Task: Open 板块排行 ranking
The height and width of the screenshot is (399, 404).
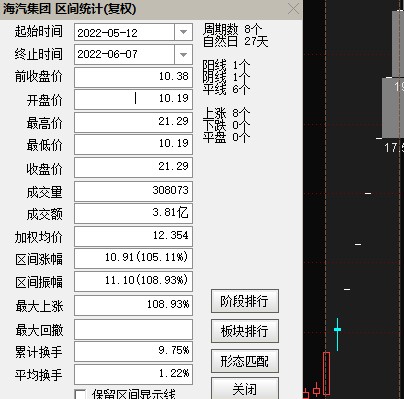Action: pyautogui.click(x=245, y=331)
